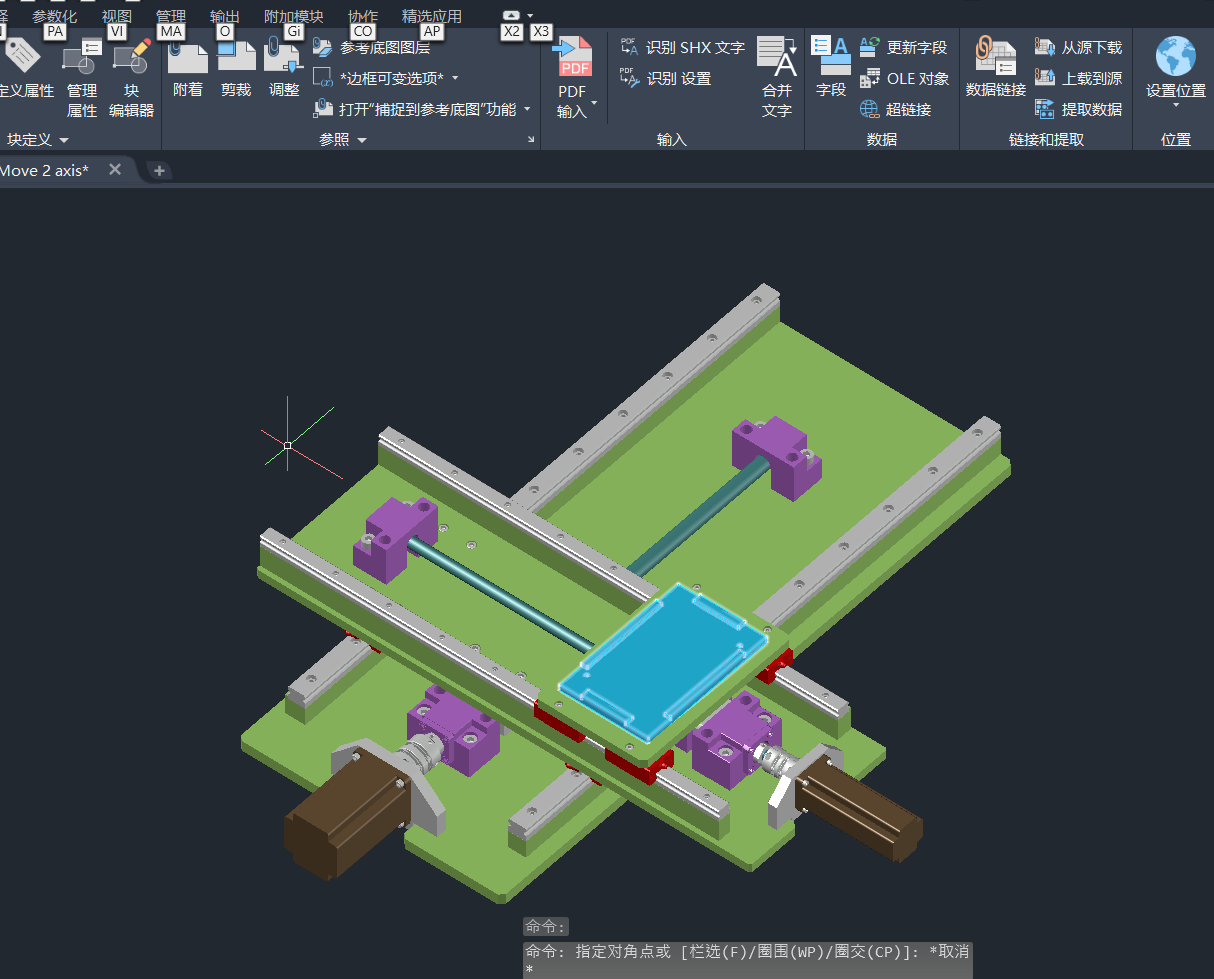Open the Block Editor (块编辑器) tool
1214x979 pixels.
point(131,75)
